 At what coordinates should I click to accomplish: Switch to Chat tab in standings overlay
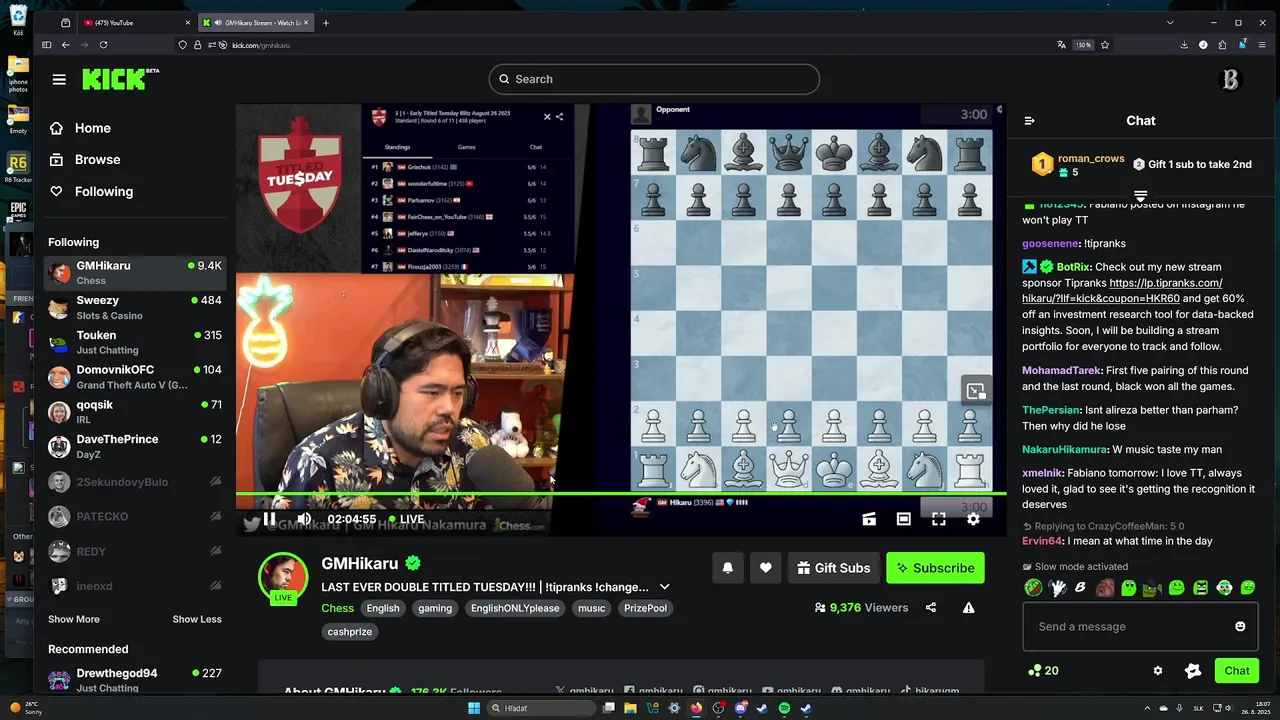536,147
